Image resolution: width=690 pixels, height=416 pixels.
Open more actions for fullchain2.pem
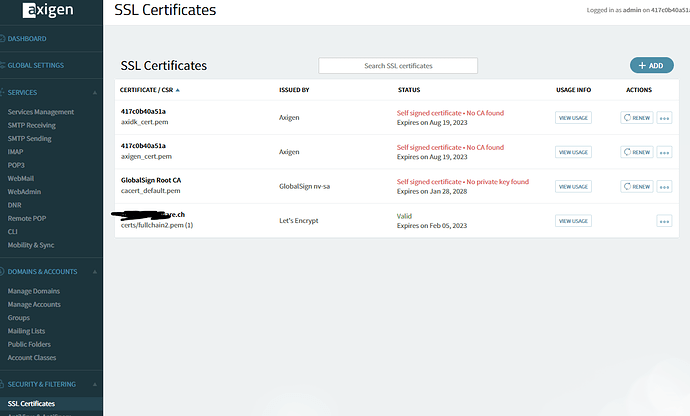(x=664, y=221)
